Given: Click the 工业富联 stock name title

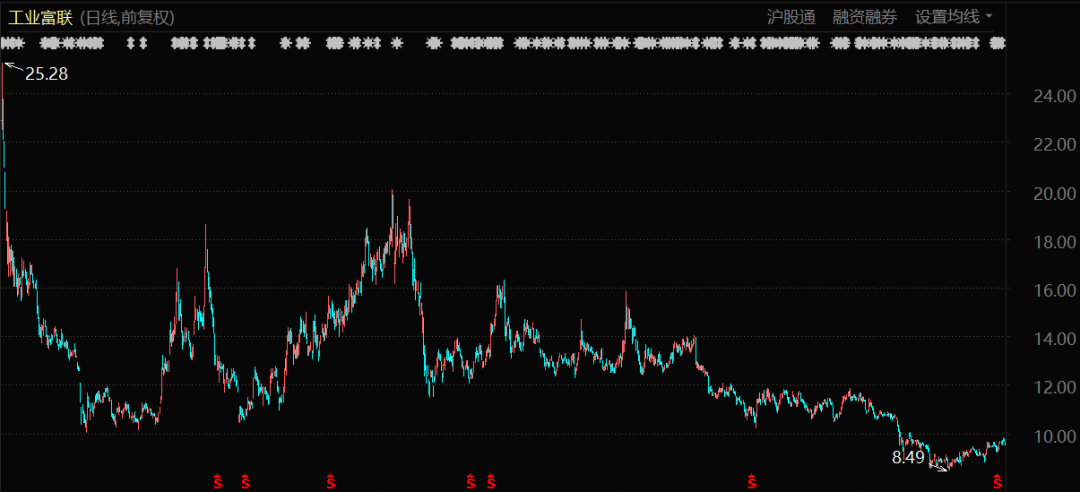Looking at the screenshot, I should (41, 17).
